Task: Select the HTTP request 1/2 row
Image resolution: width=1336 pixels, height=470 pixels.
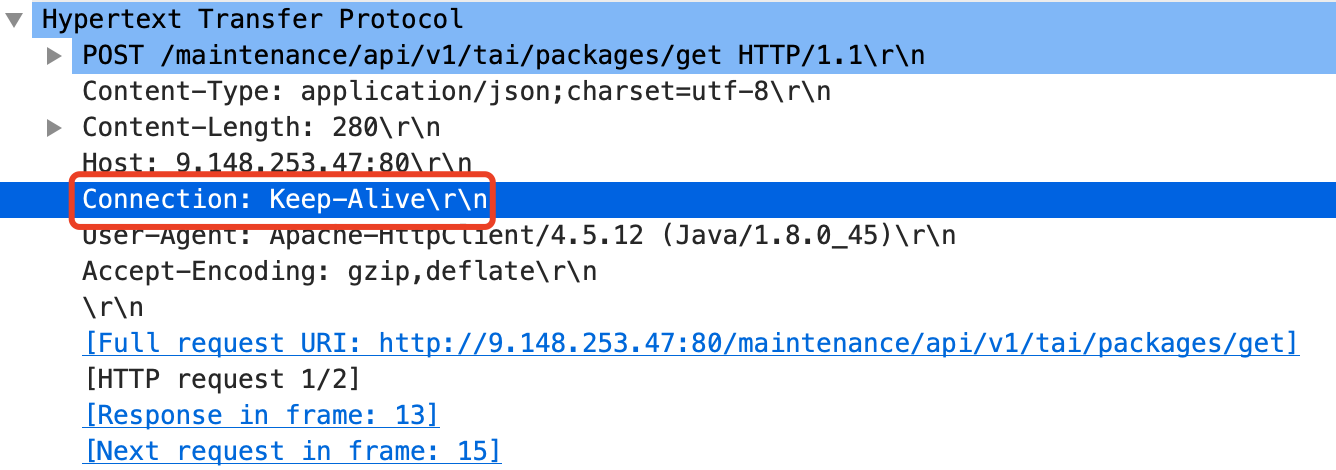Action: coord(222,380)
